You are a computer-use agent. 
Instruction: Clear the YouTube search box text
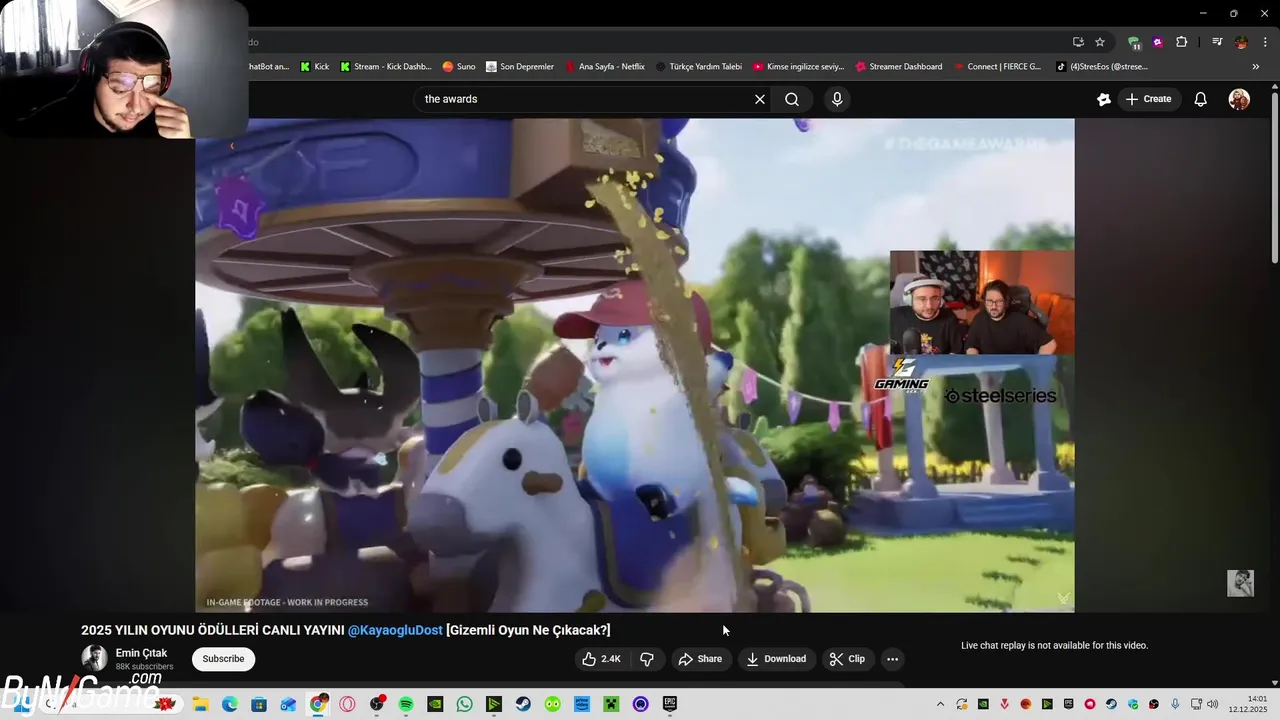click(760, 99)
